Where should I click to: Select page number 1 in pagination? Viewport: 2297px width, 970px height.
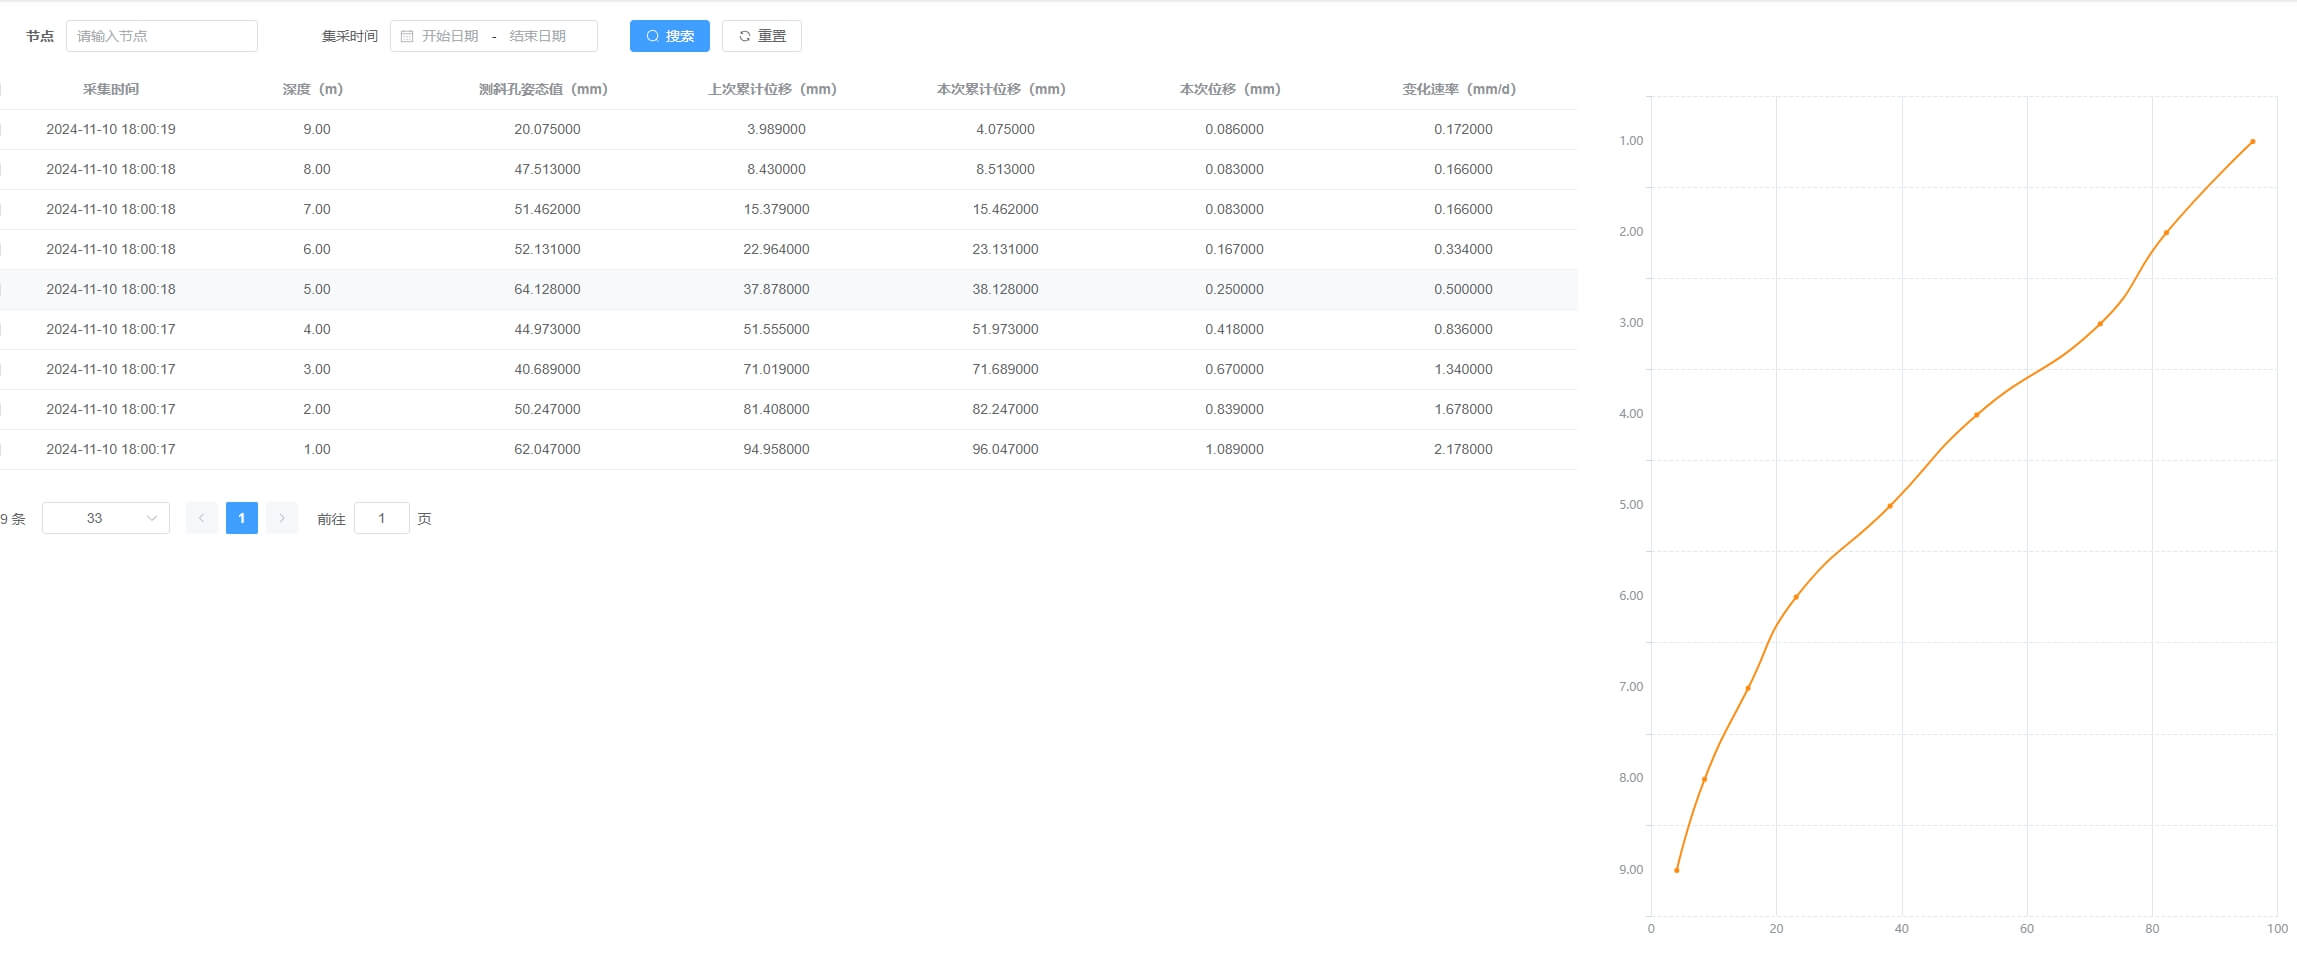click(x=242, y=518)
